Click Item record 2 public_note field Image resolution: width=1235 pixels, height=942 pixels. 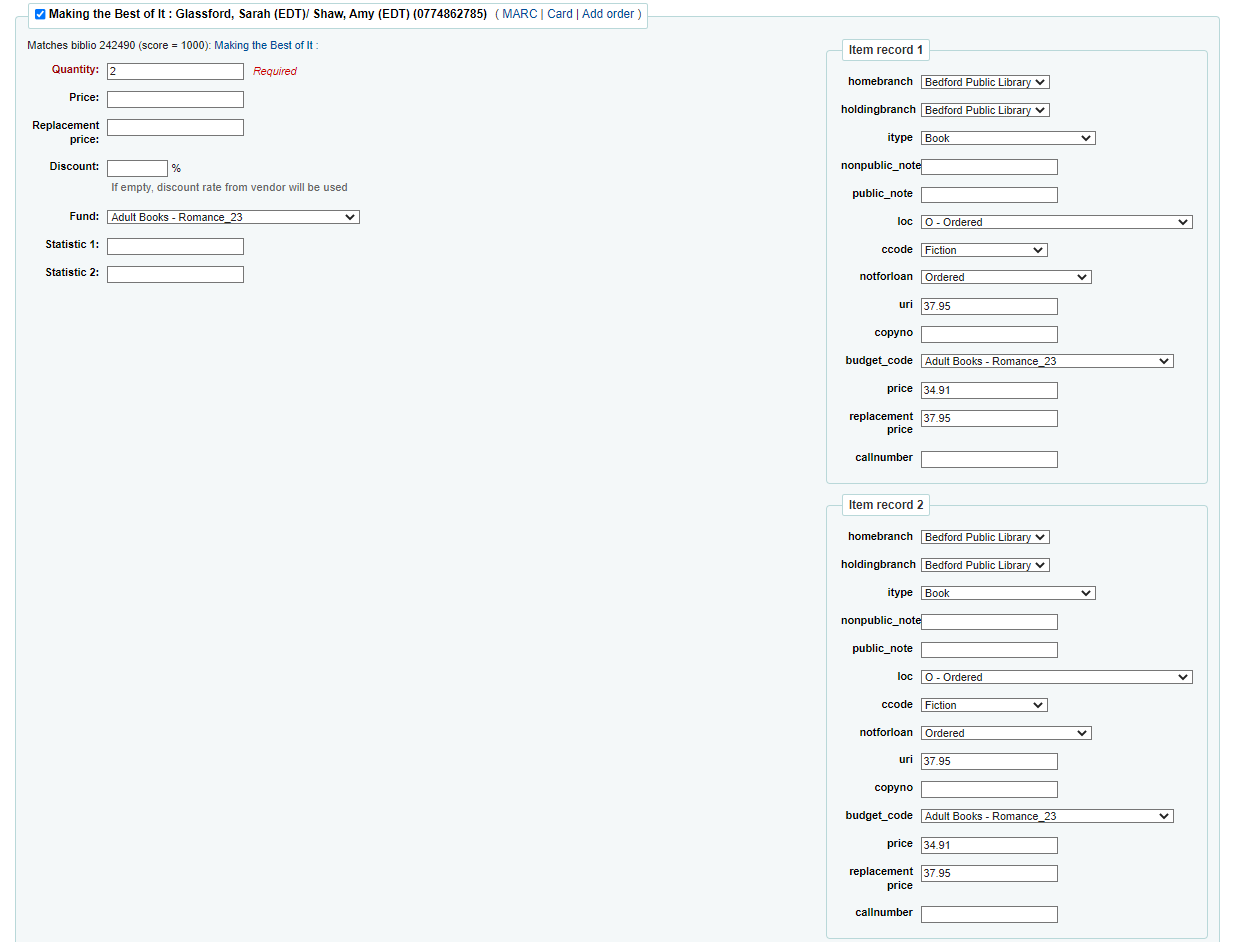point(989,650)
